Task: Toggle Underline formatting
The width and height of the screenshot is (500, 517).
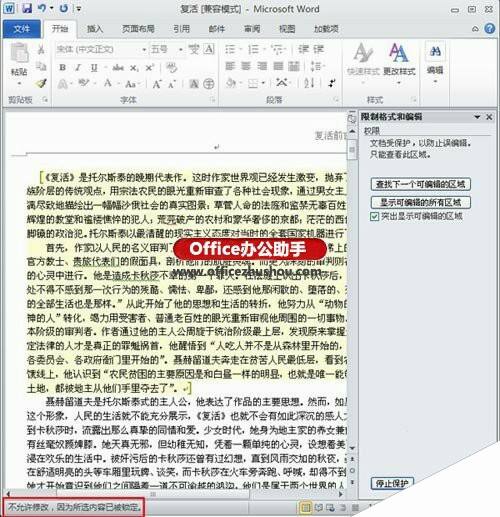Action: tap(94, 68)
